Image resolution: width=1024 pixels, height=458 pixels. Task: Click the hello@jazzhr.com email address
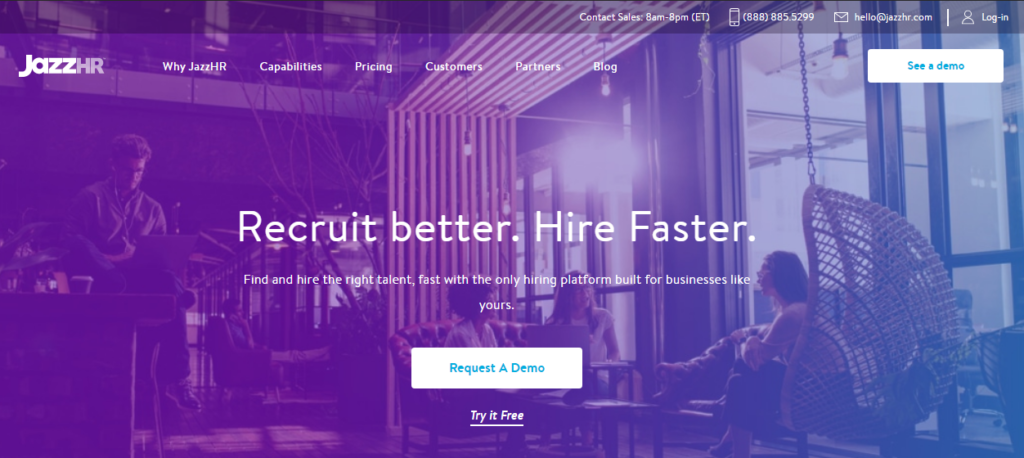click(893, 17)
